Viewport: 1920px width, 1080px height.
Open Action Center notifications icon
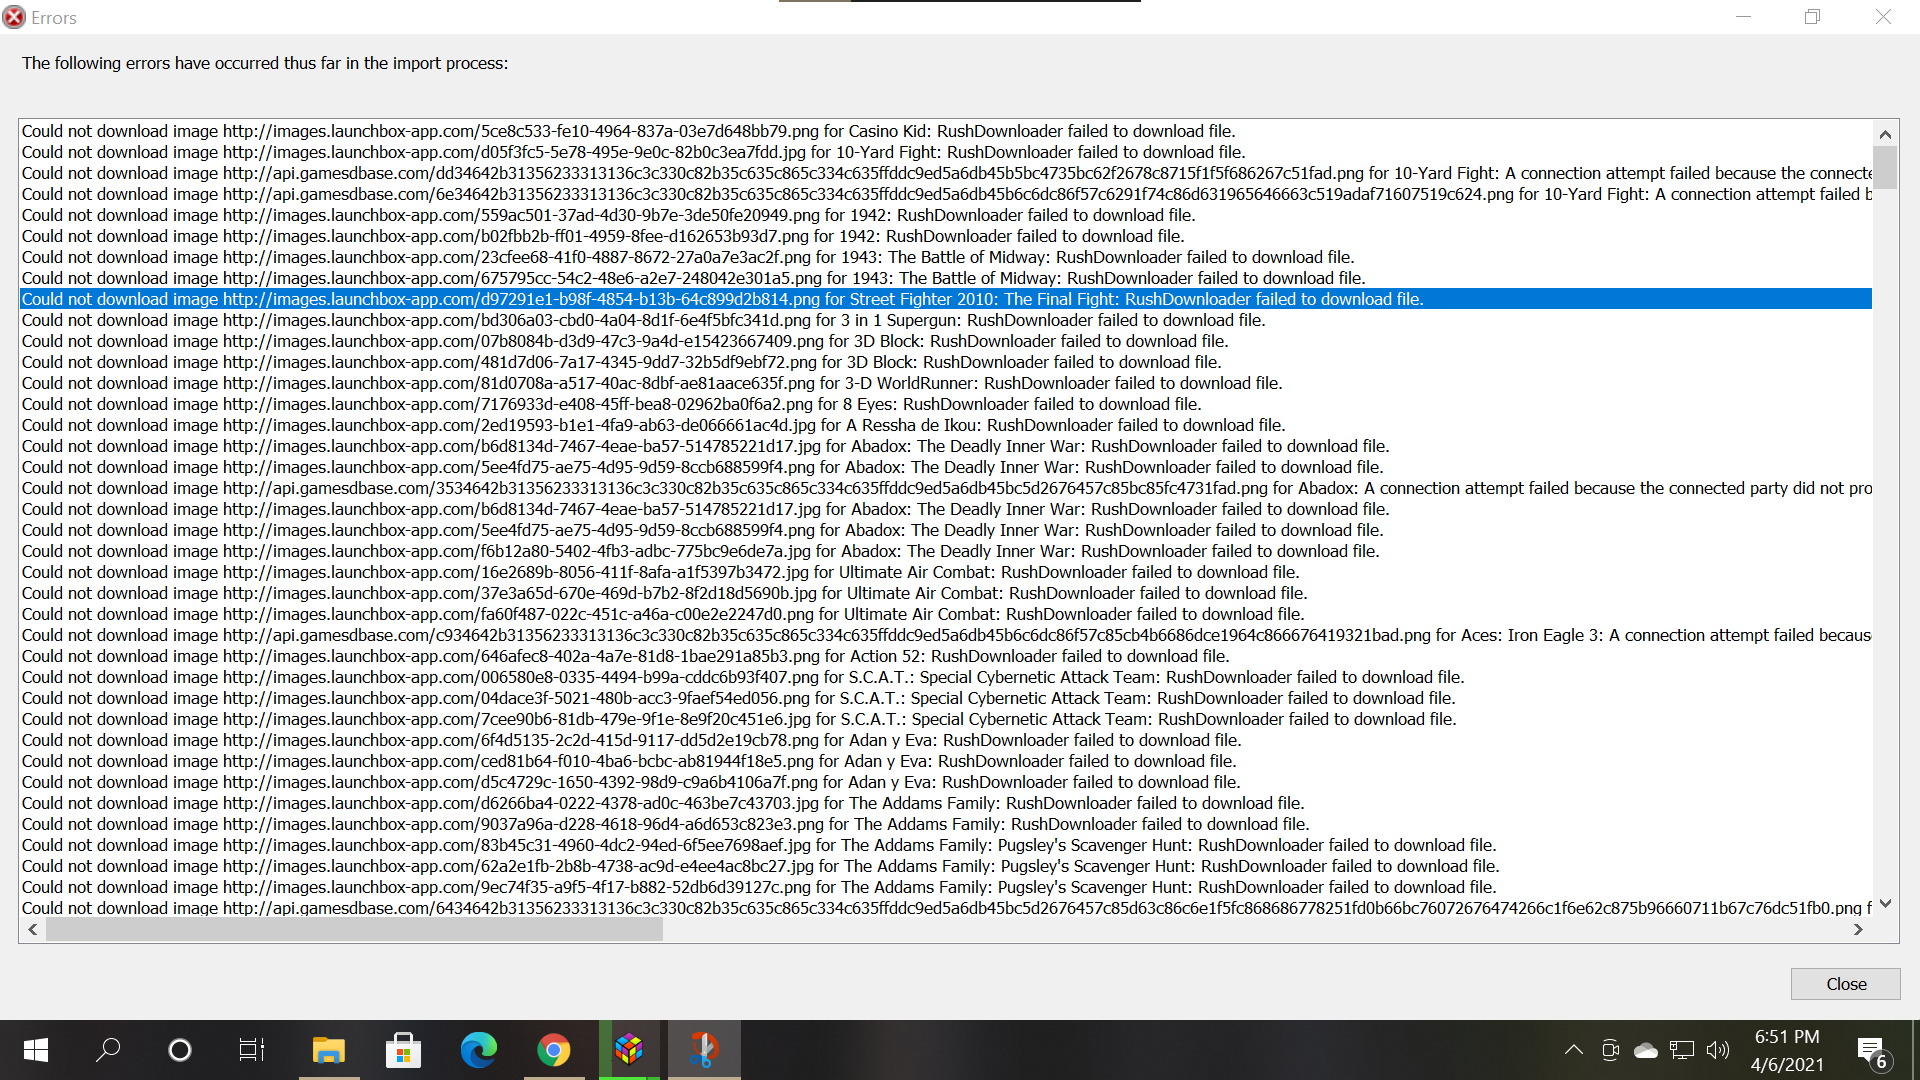(1872, 1051)
